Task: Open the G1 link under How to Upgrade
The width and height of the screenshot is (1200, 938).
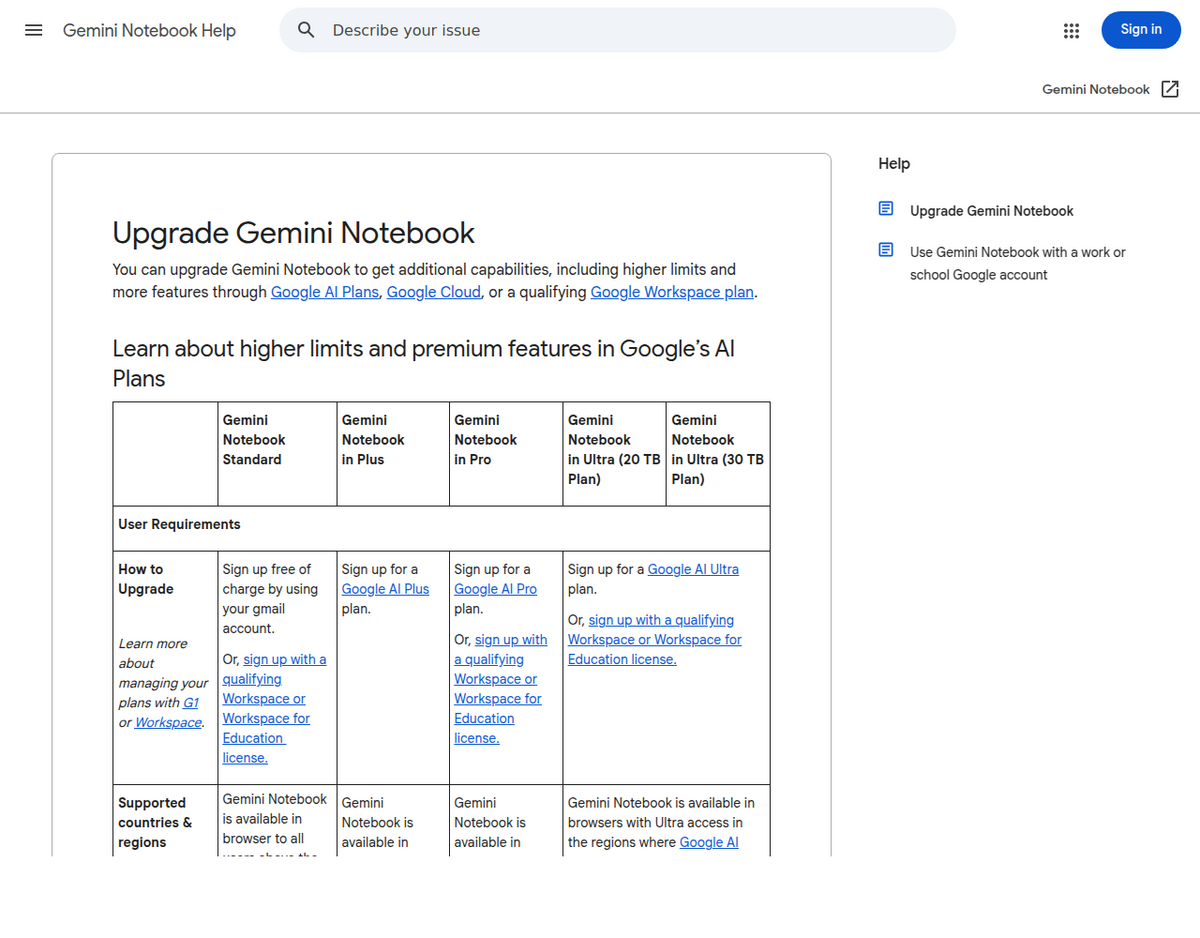Action: (191, 703)
